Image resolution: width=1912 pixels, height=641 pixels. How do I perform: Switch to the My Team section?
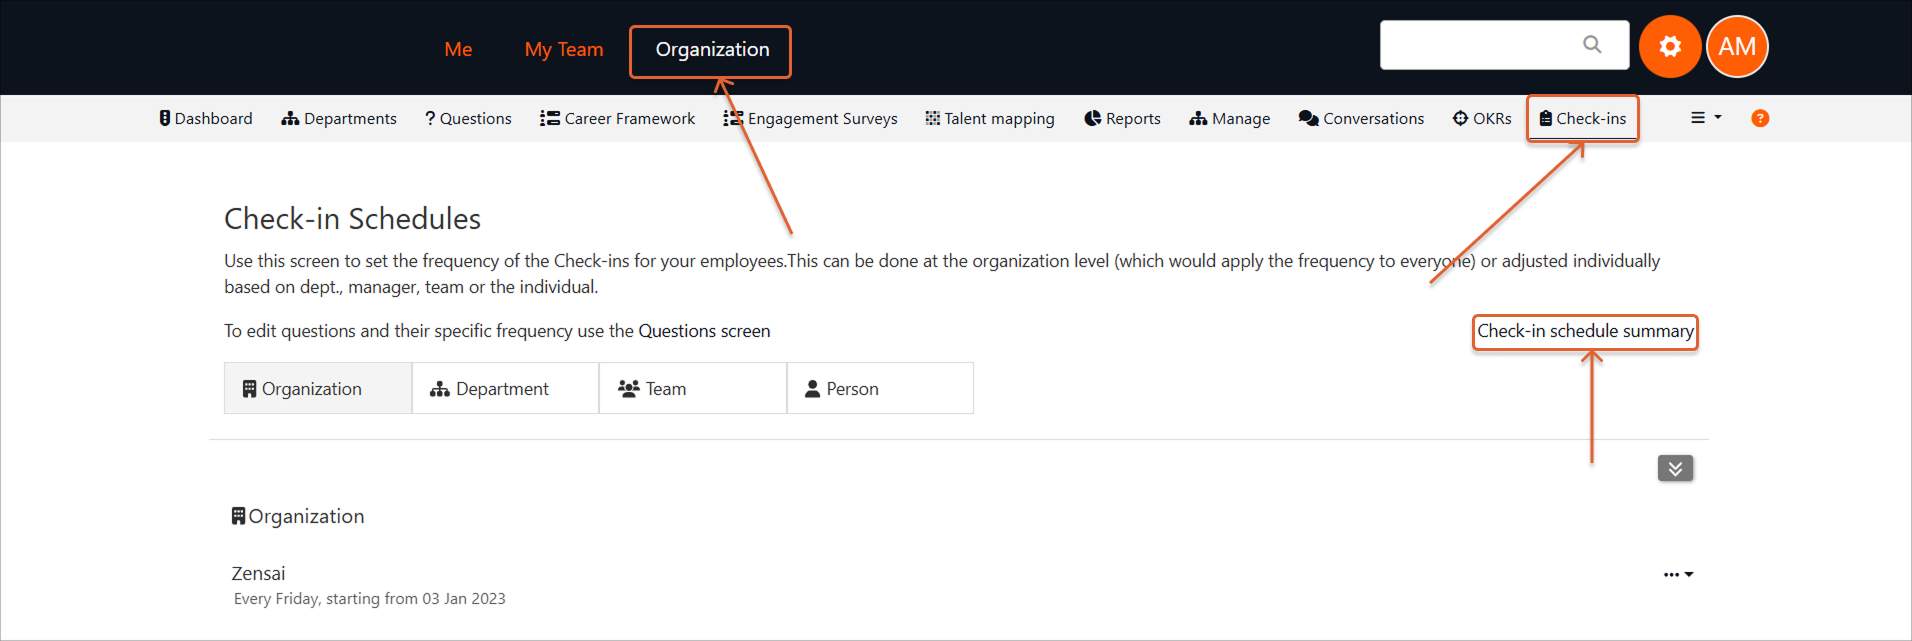(564, 49)
